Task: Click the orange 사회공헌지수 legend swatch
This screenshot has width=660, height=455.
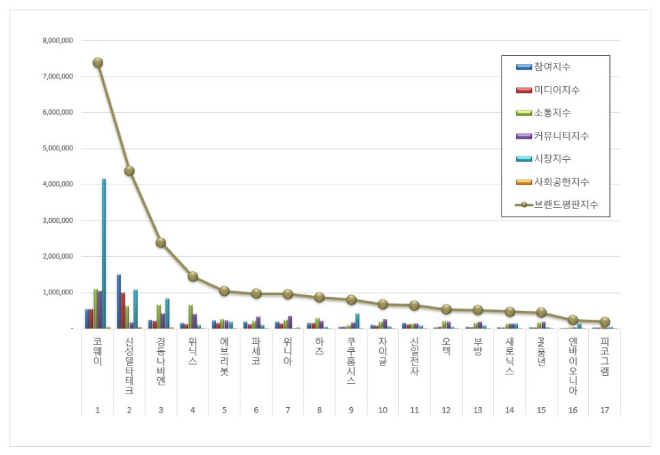Action: pos(523,182)
